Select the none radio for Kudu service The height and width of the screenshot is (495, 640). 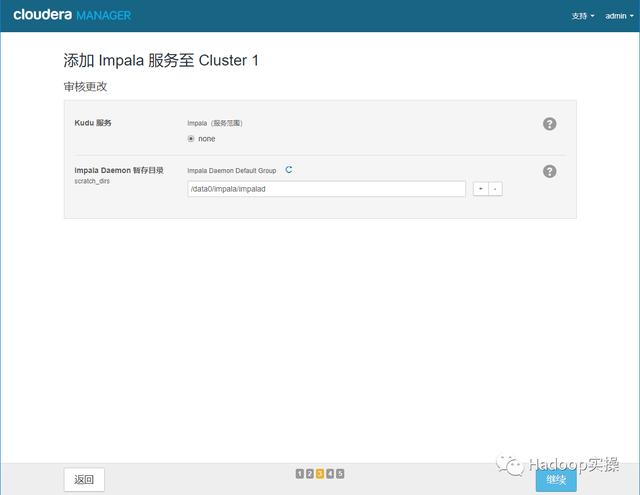click(x=191, y=139)
